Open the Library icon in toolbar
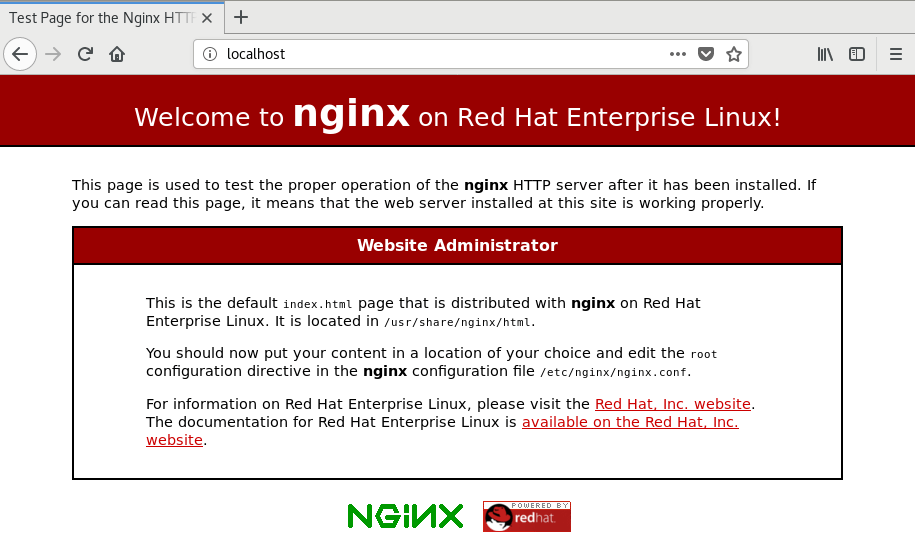The height and width of the screenshot is (537, 915). 825,54
